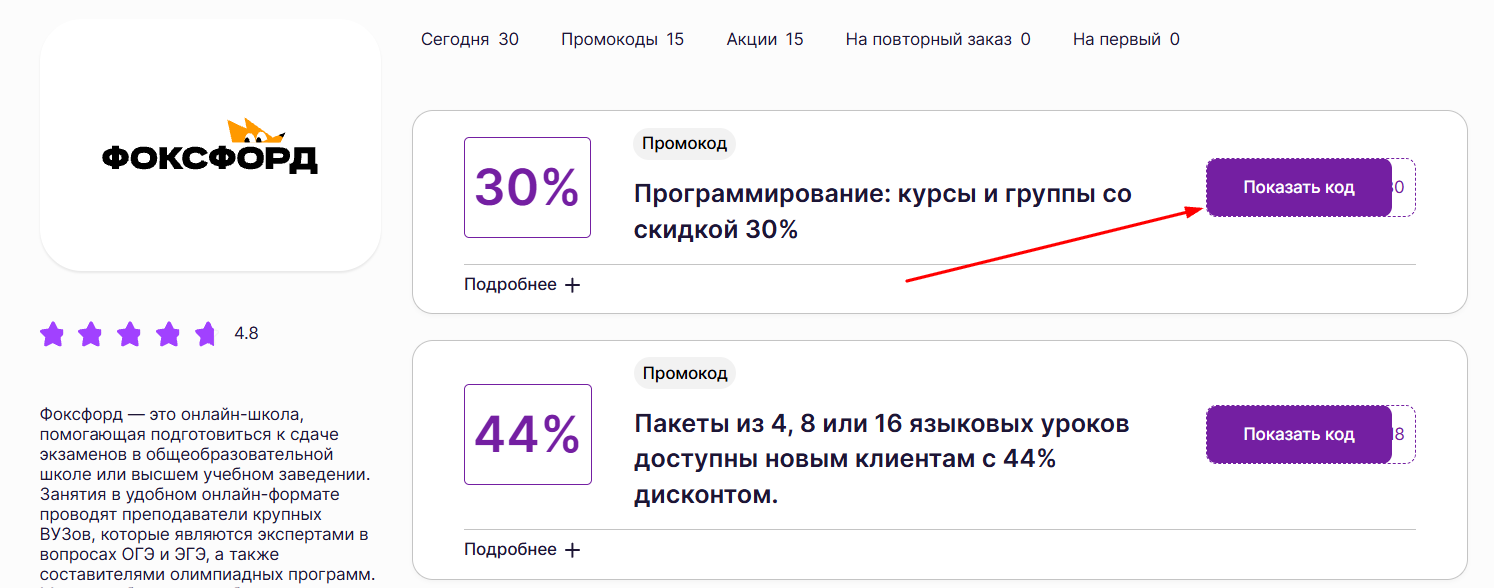
Task: Click the Промокод label on the first offer
Action: [x=684, y=143]
